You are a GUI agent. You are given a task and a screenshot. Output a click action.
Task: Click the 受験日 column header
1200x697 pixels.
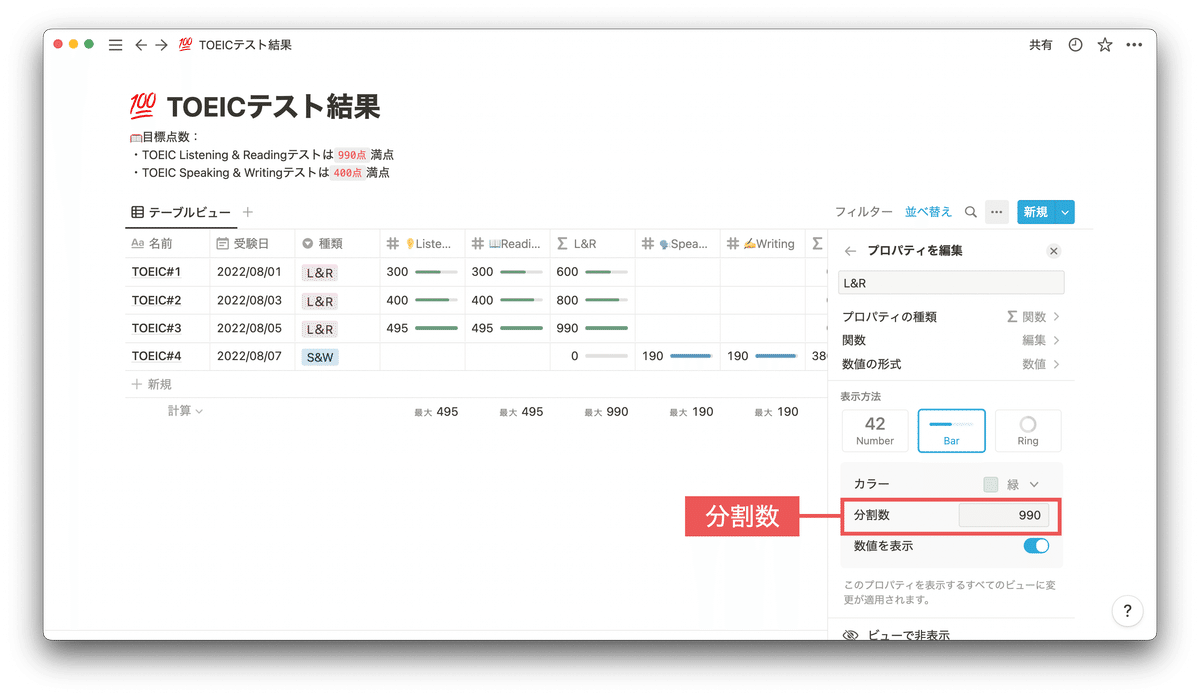[253, 243]
